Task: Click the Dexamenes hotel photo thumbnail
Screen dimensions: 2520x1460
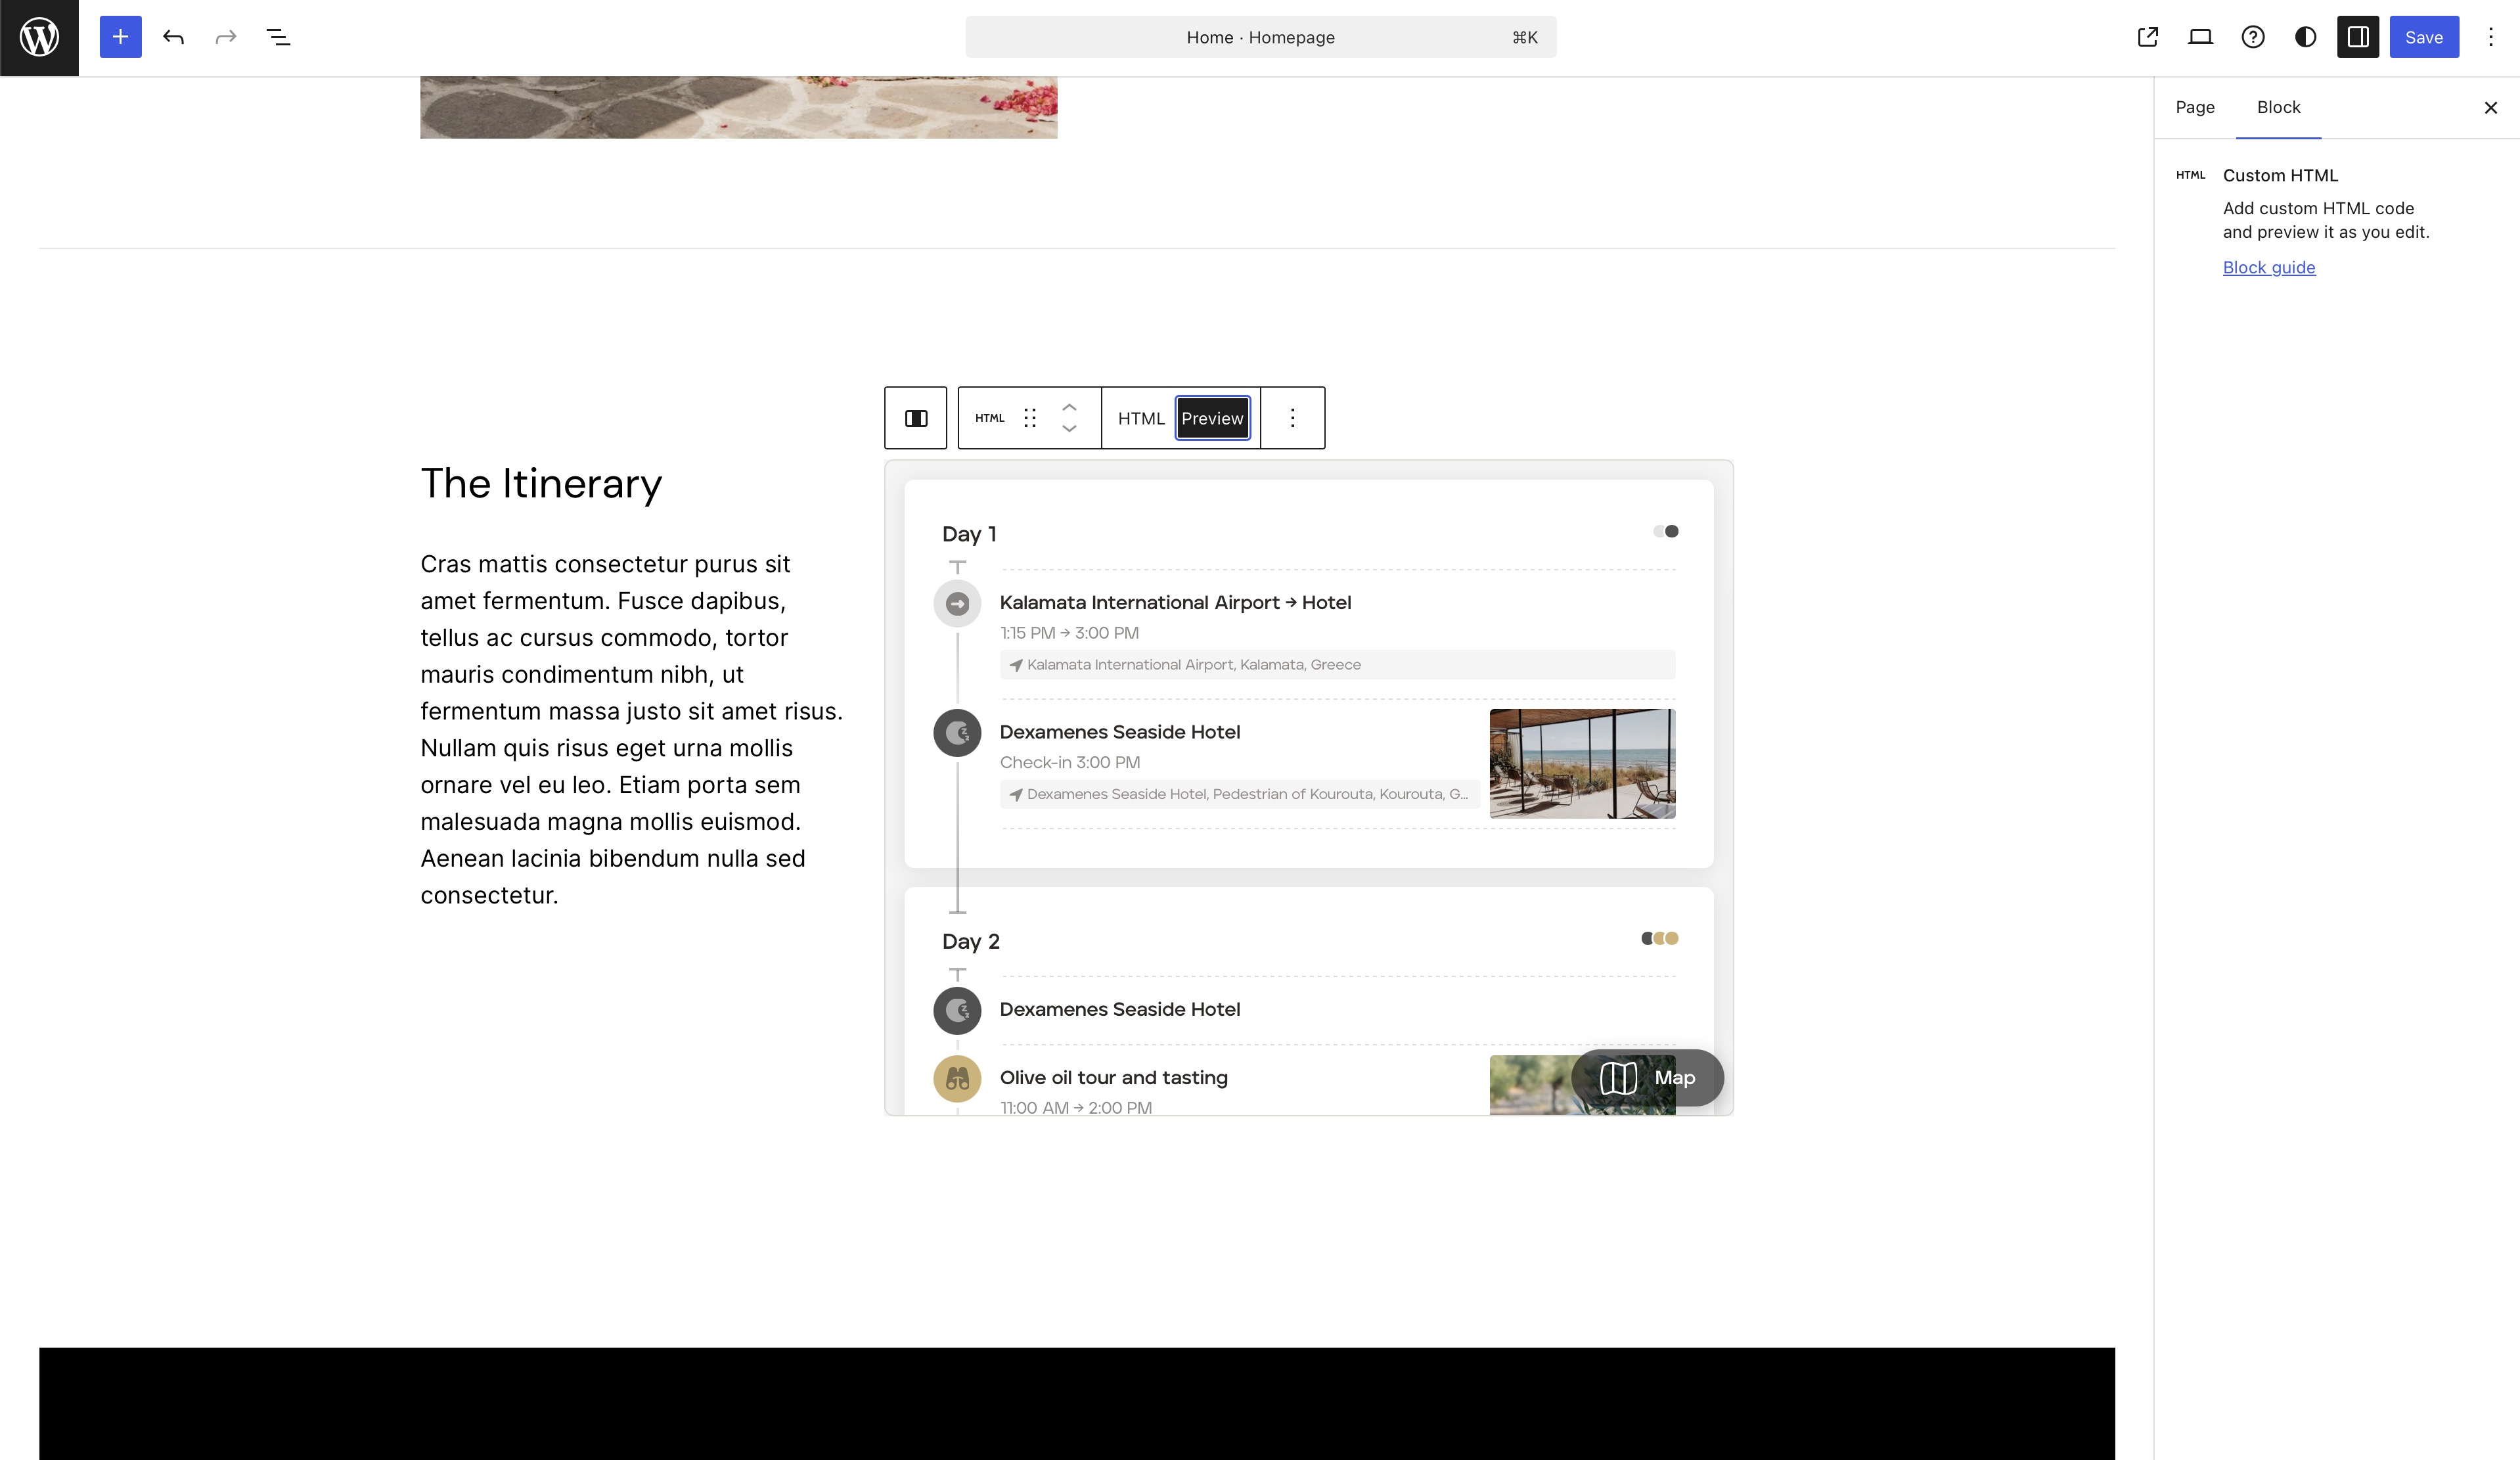Action: click(x=1582, y=763)
